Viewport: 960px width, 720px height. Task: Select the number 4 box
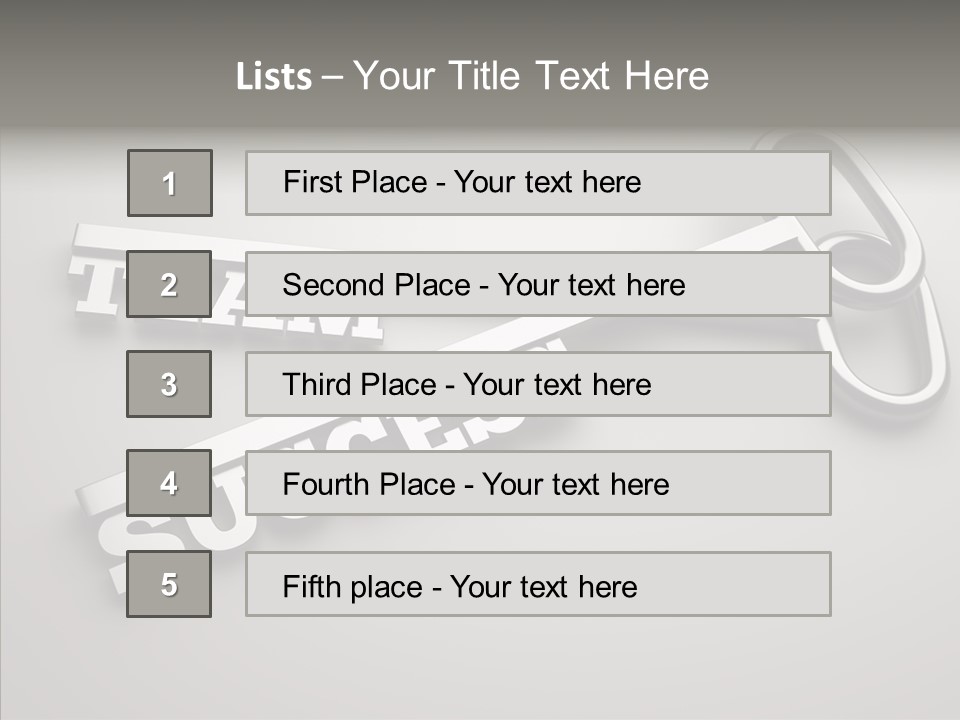[x=169, y=483]
